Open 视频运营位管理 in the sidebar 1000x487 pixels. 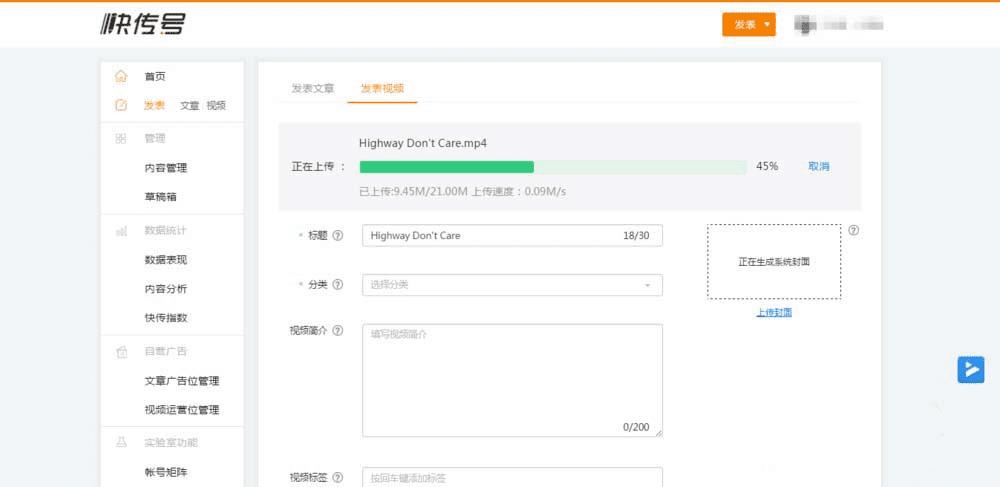[182, 410]
